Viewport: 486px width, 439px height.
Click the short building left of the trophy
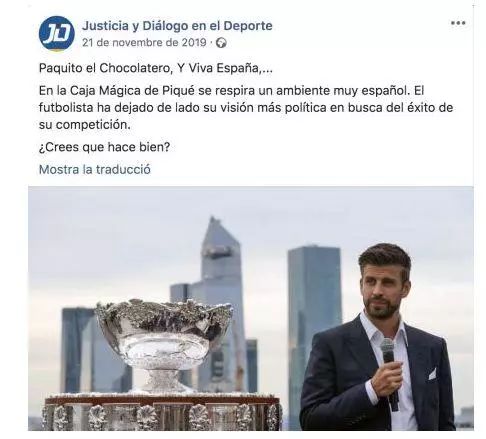tap(78, 350)
